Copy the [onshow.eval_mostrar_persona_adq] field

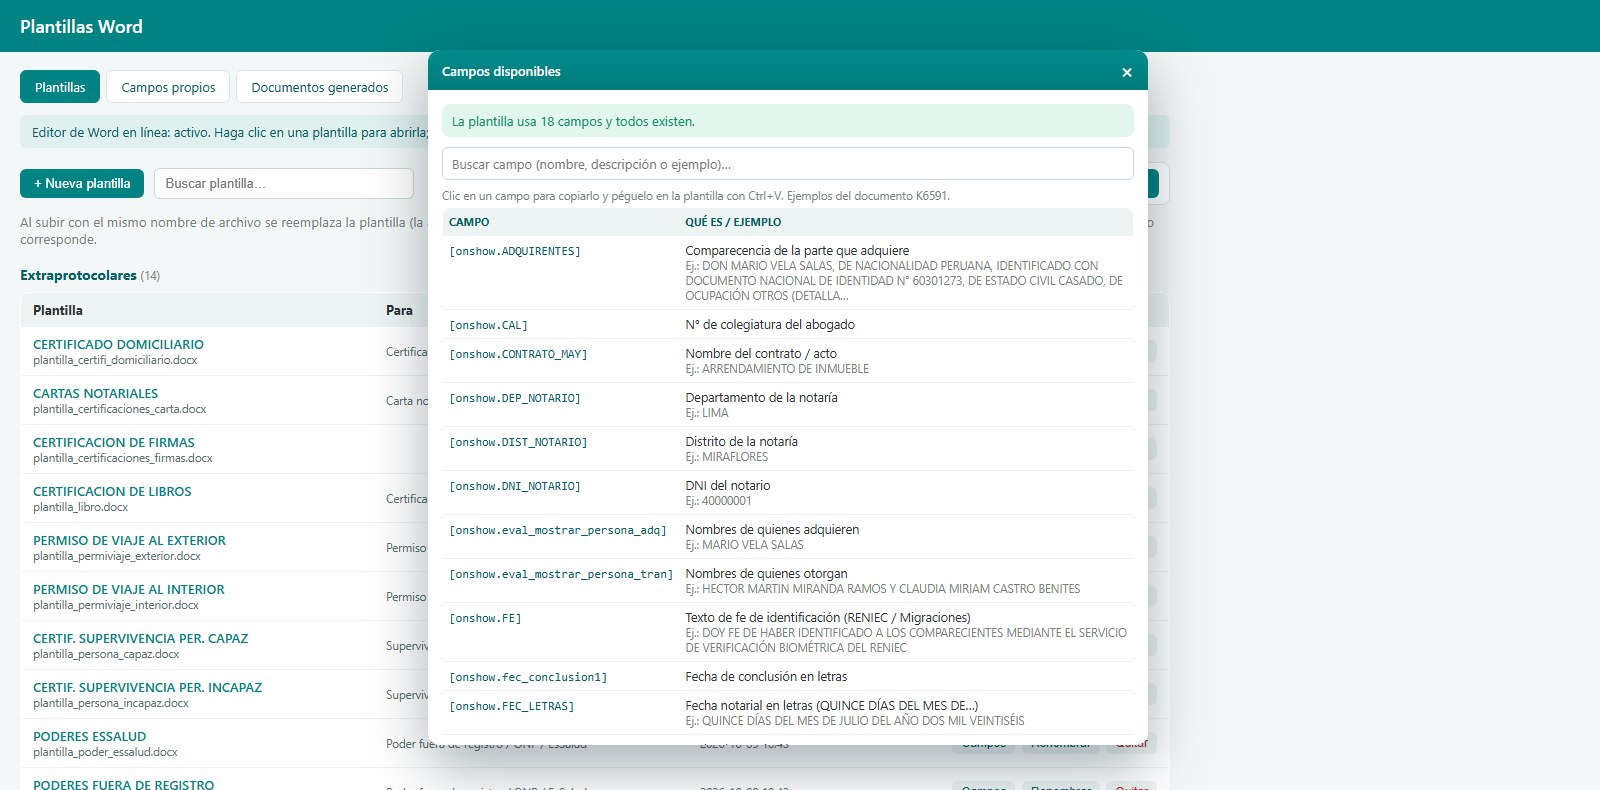click(558, 530)
